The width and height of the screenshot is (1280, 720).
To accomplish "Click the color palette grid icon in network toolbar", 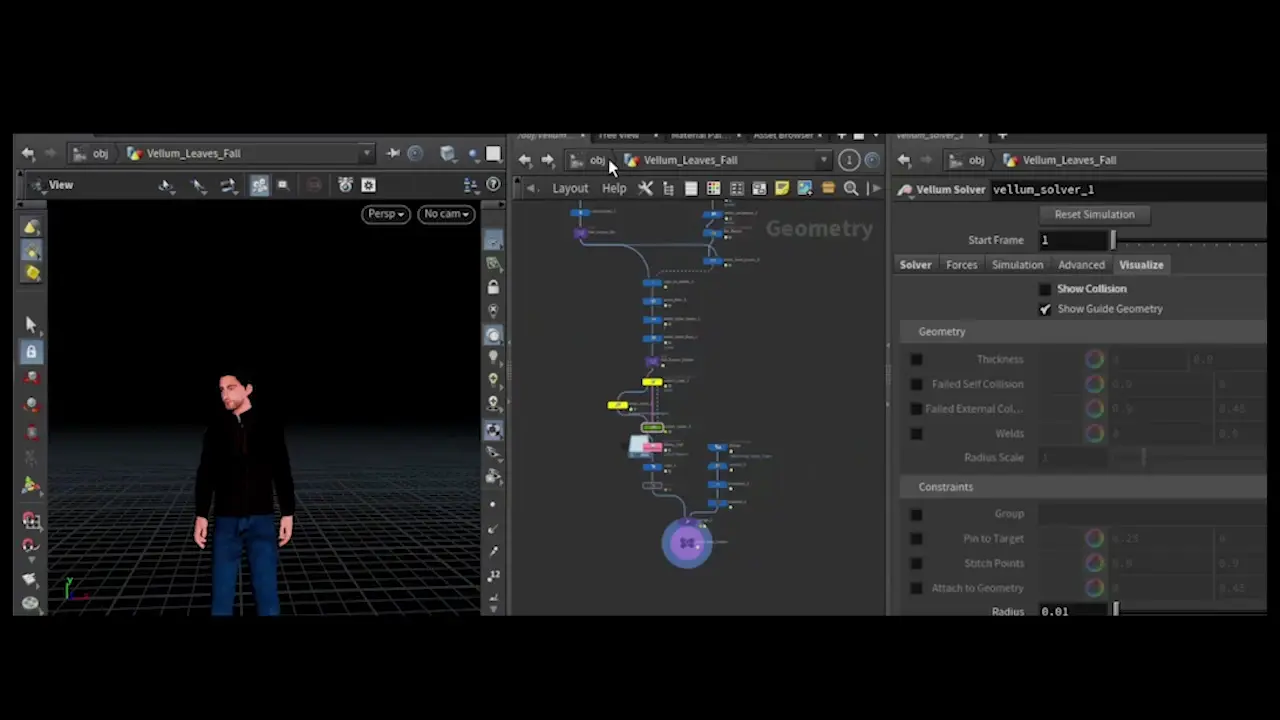I will 713,188.
